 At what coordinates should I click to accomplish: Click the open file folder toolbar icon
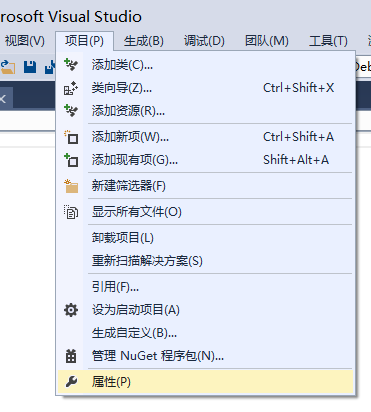(x=8, y=67)
